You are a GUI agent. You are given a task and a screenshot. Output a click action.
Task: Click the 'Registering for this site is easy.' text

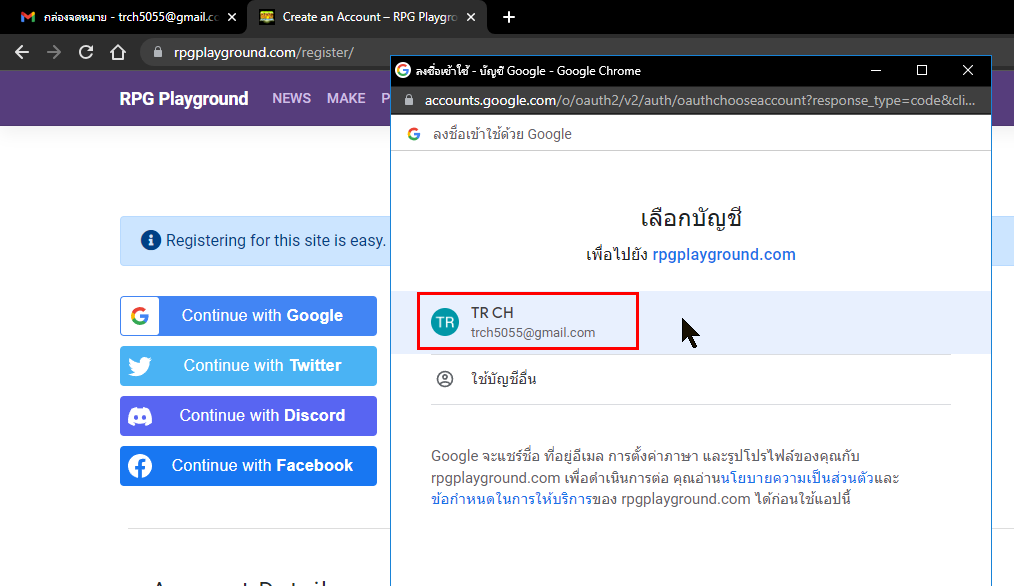point(275,241)
